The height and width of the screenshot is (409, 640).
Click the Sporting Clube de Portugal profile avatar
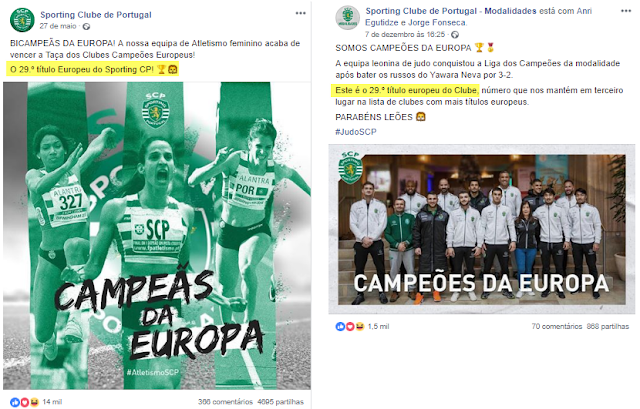click(22, 20)
